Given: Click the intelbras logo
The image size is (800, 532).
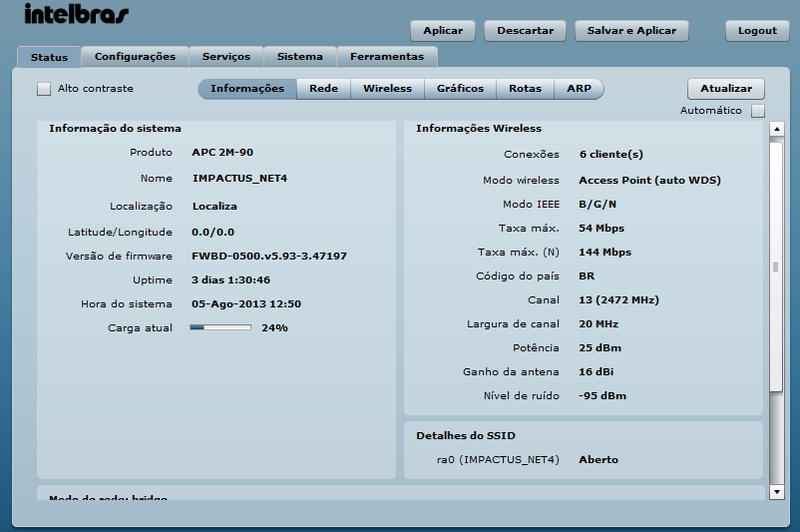Looking at the screenshot, I should [x=76, y=14].
